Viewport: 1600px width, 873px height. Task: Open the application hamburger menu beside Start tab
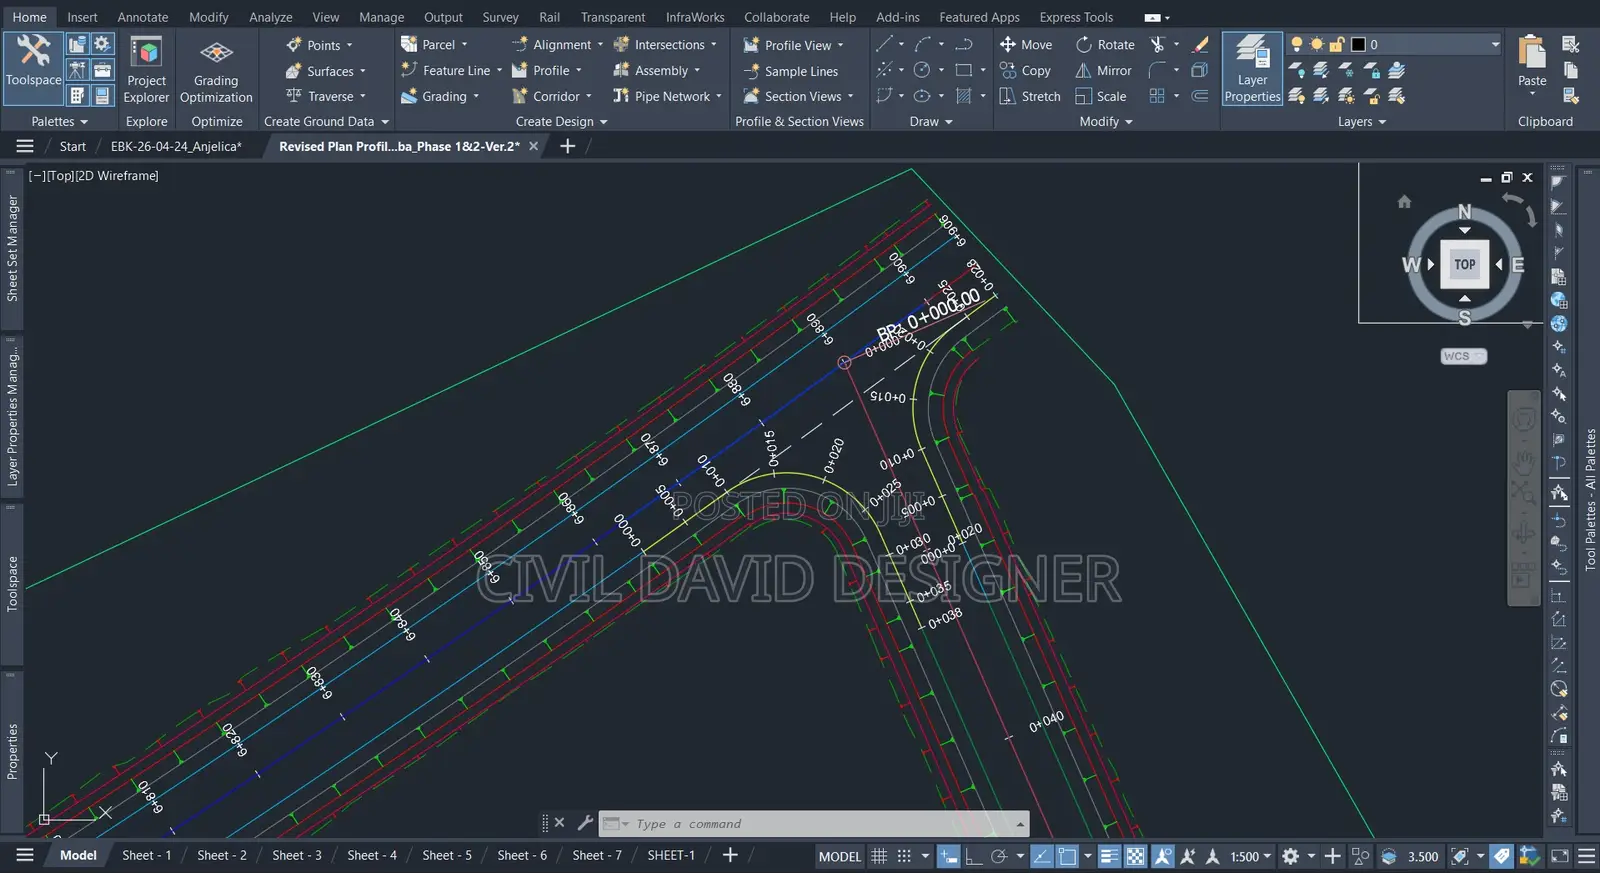(x=25, y=146)
